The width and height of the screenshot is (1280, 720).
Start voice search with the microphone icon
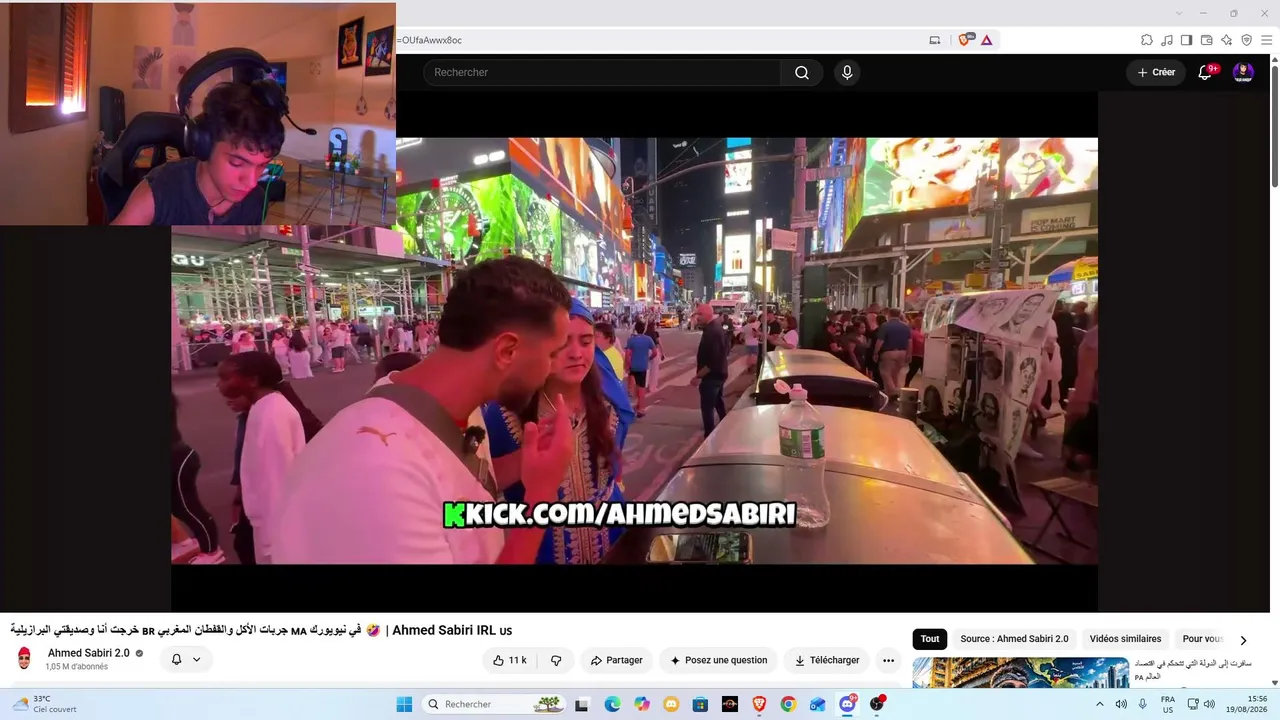[x=847, y=72]
